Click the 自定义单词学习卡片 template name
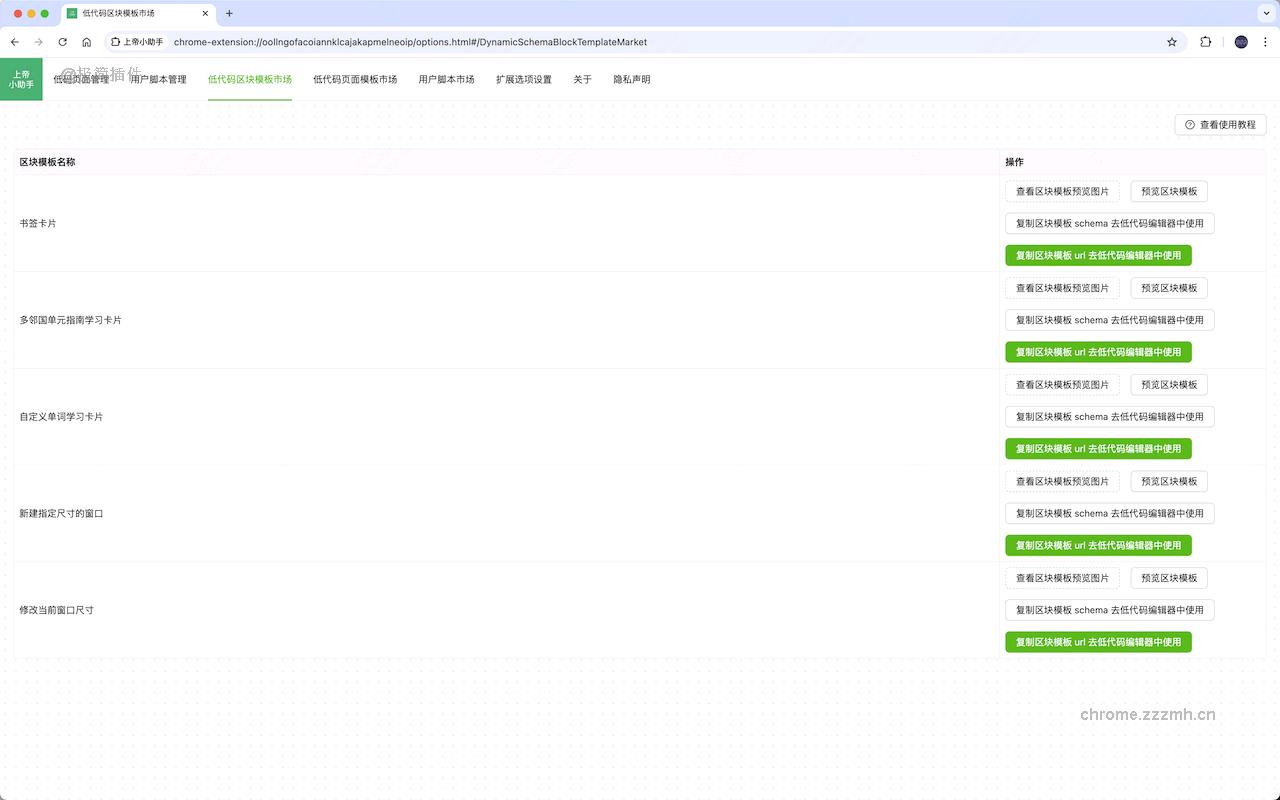The image size is (1280, 800). click(61, 417)
